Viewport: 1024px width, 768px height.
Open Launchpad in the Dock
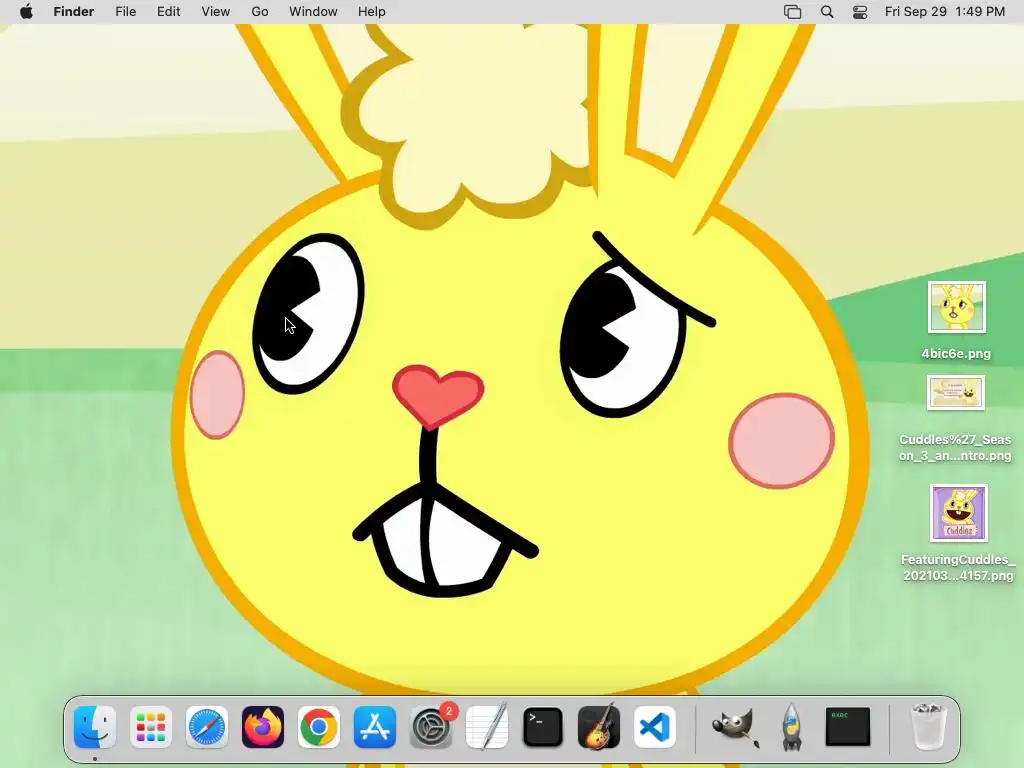[x=151, y=727]
